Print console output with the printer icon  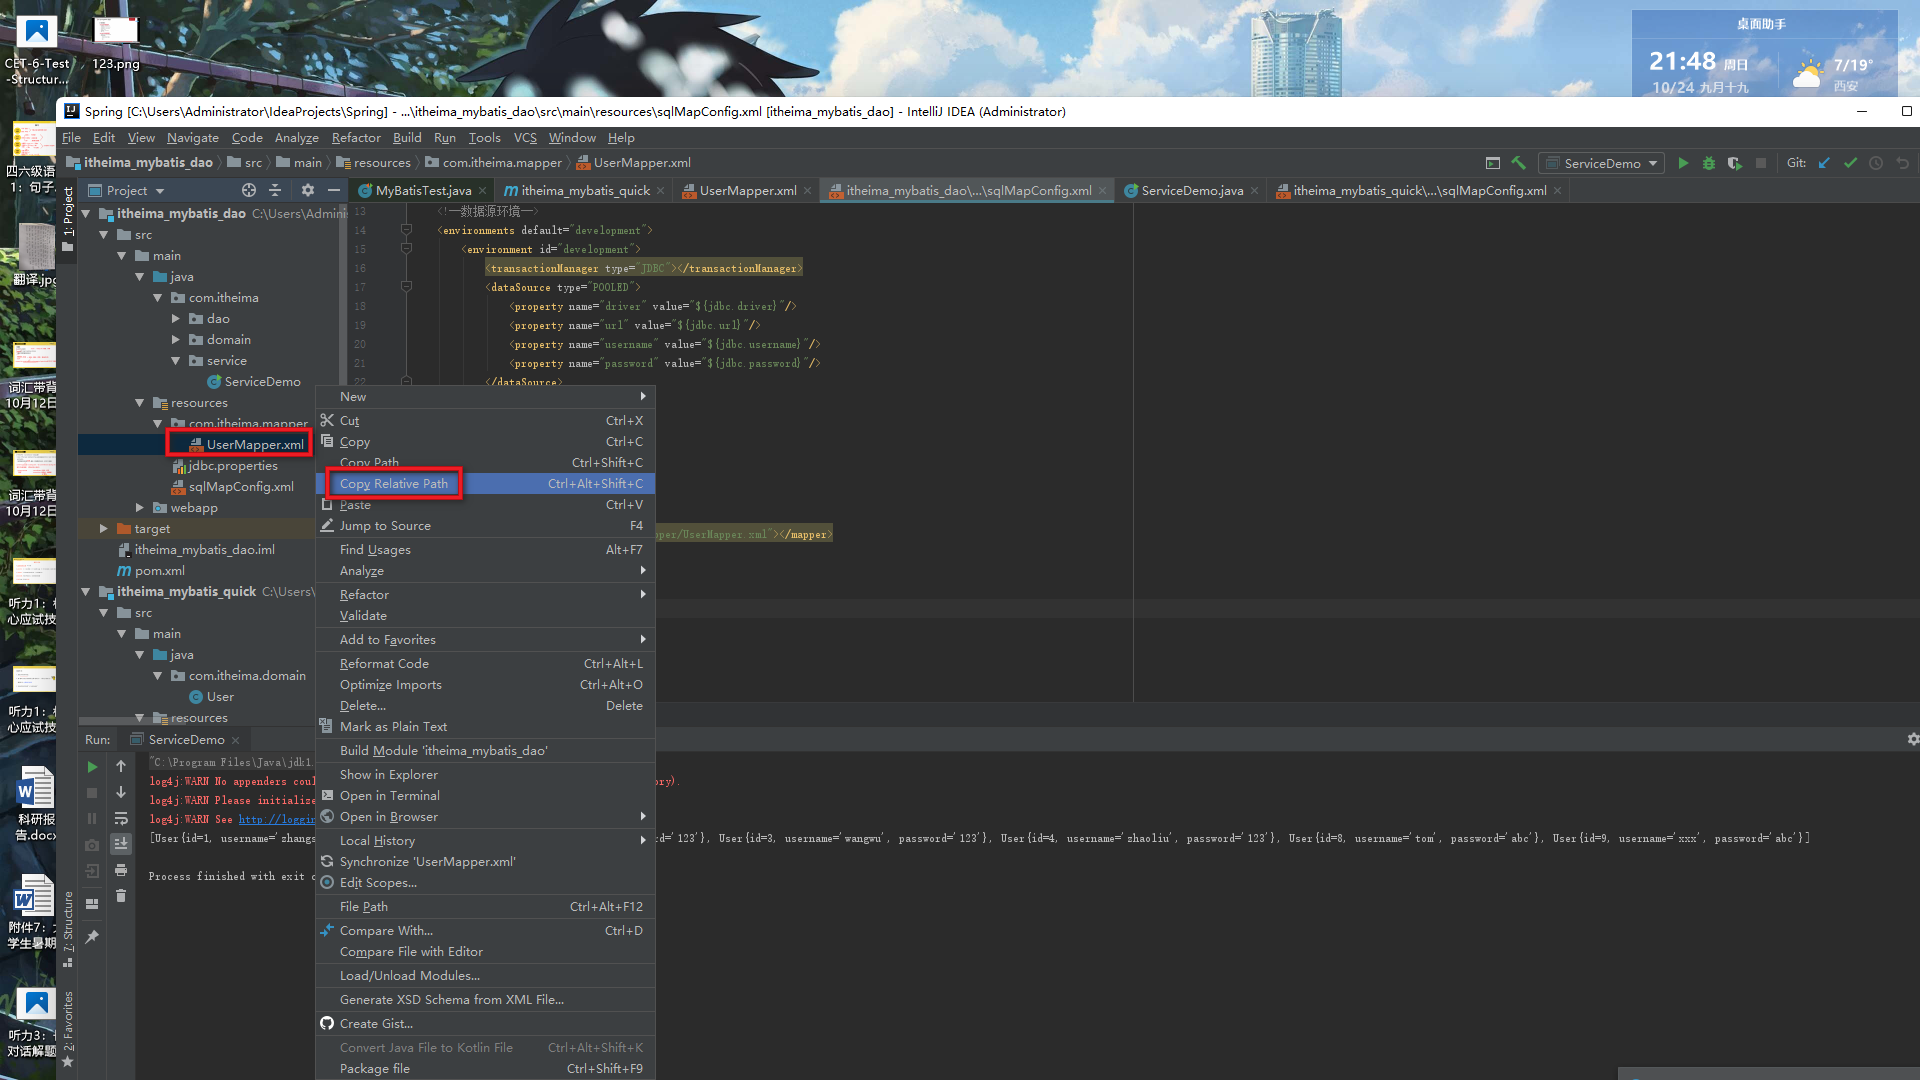coord(121,868)
